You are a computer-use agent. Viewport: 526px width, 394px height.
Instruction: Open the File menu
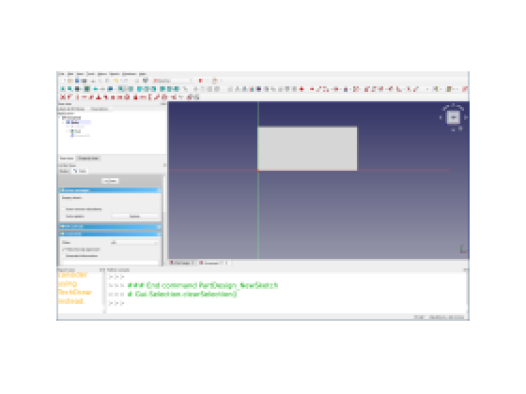pos(61,74)
